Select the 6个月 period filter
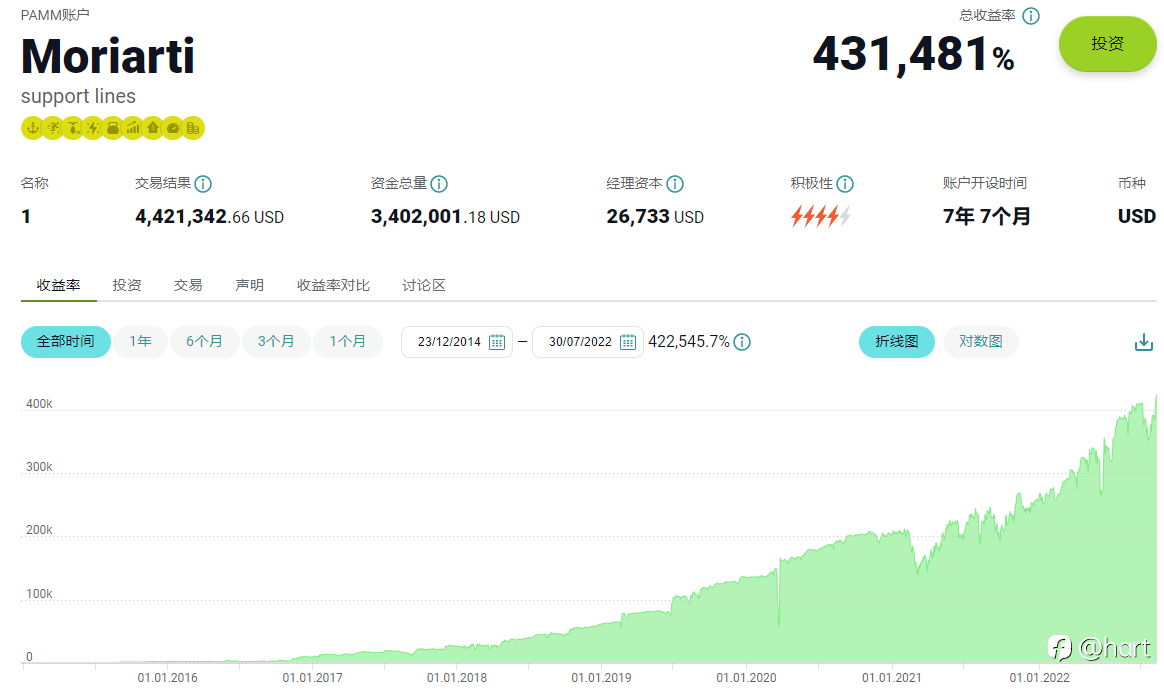The image size is (1164, 689). coord(204,342)
